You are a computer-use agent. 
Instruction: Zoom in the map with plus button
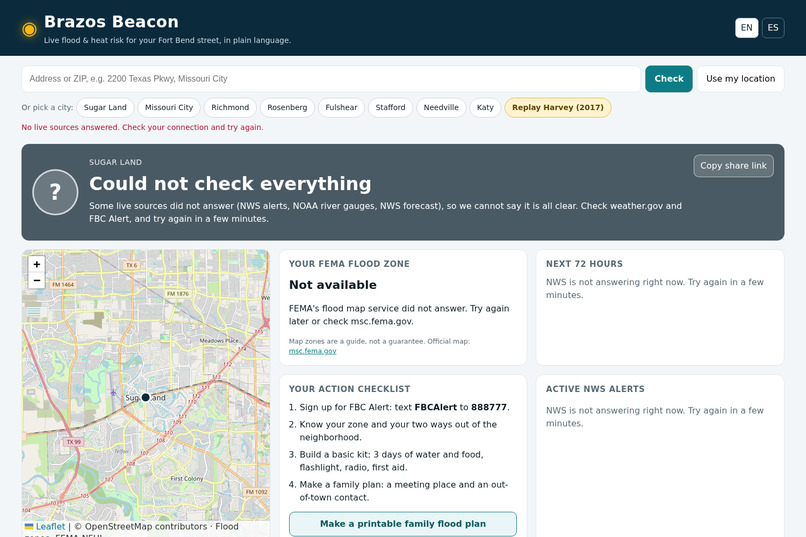tap(36, 264)
